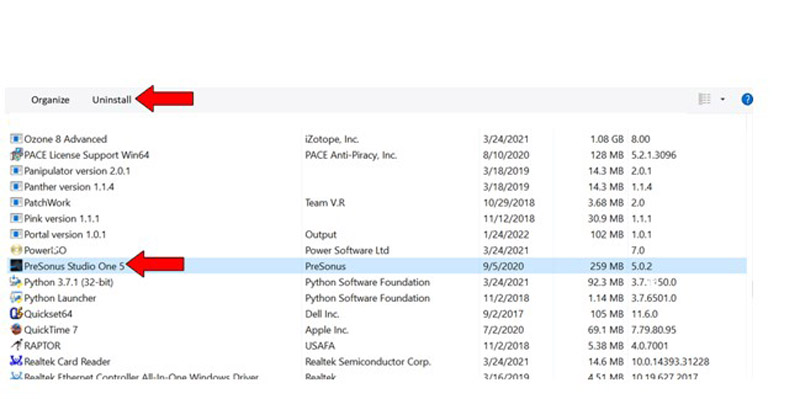This screenshot has height=399, width=800.
Task: Select the PowerISO entry name
Action: 45,251
